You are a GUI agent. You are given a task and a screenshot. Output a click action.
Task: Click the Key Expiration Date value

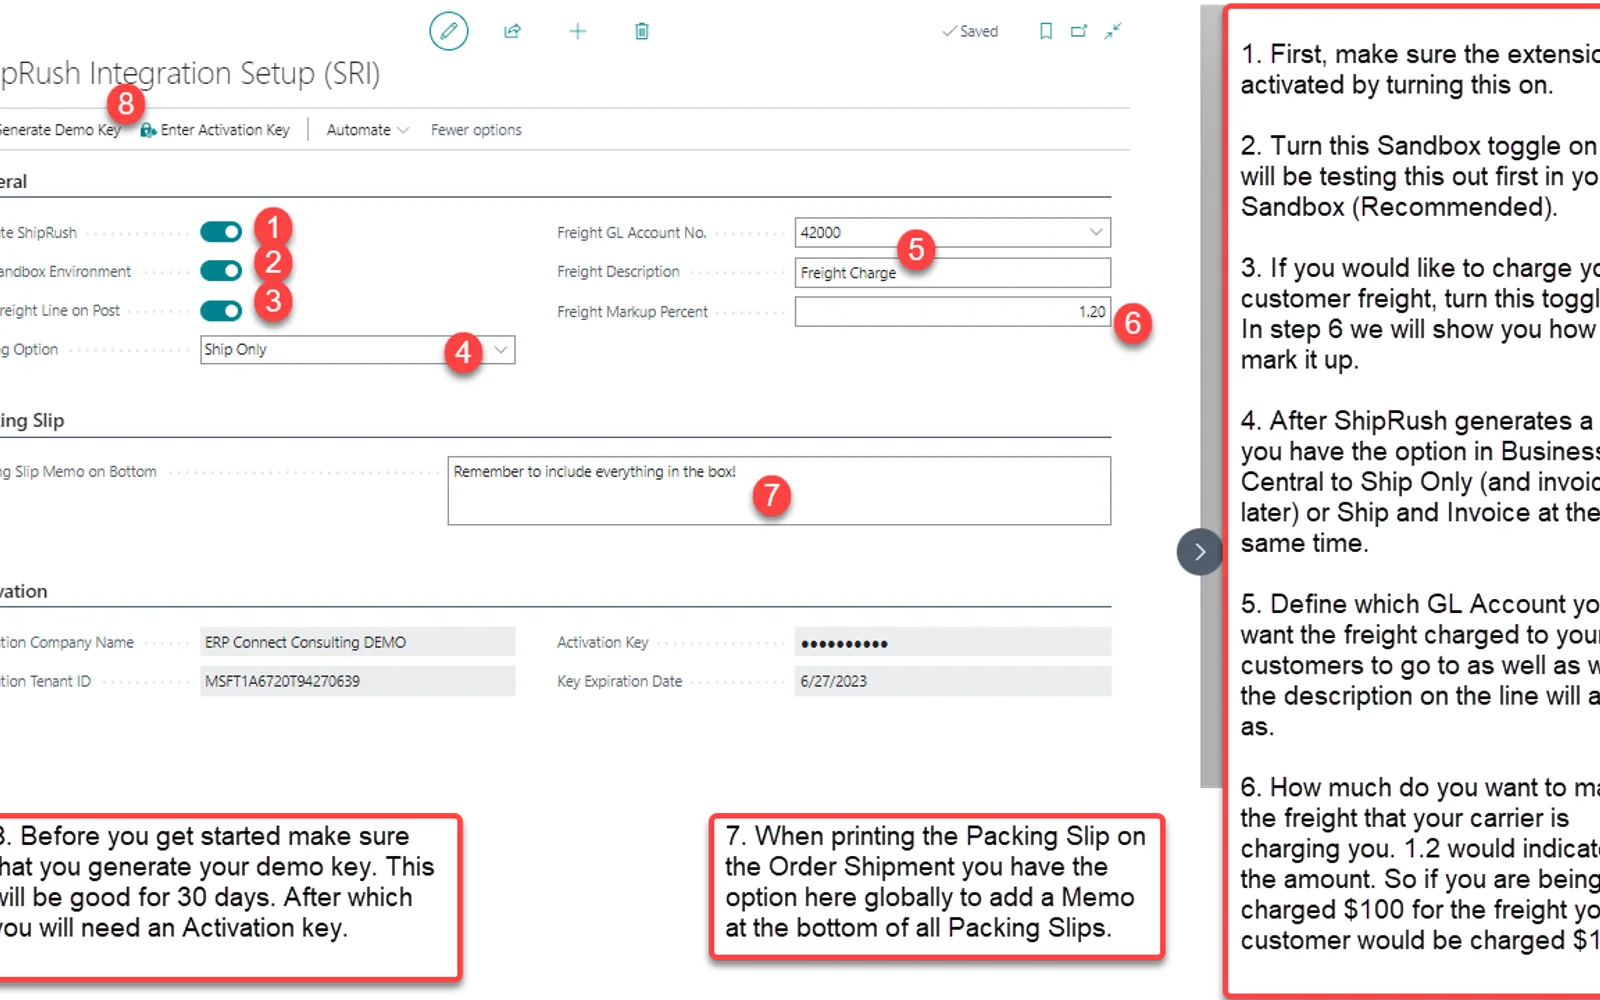tap(953, 681)
